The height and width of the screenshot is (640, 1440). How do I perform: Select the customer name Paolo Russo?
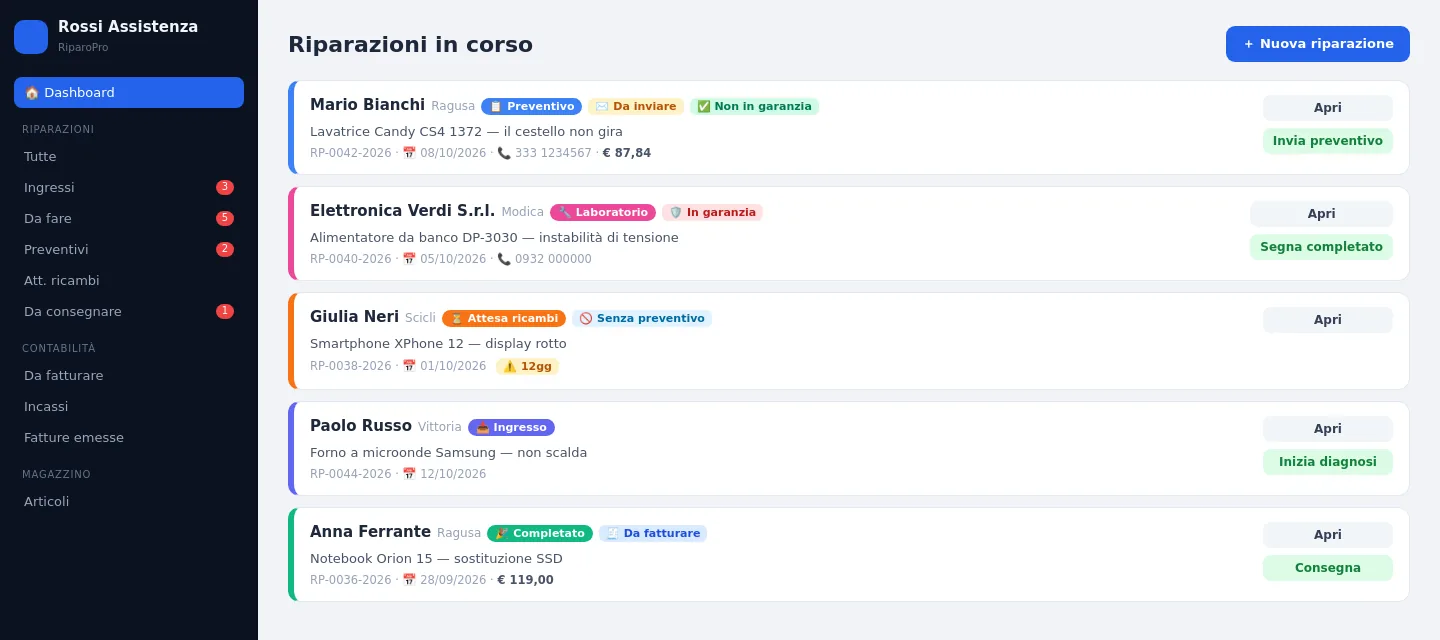click(x=361, y=426)
